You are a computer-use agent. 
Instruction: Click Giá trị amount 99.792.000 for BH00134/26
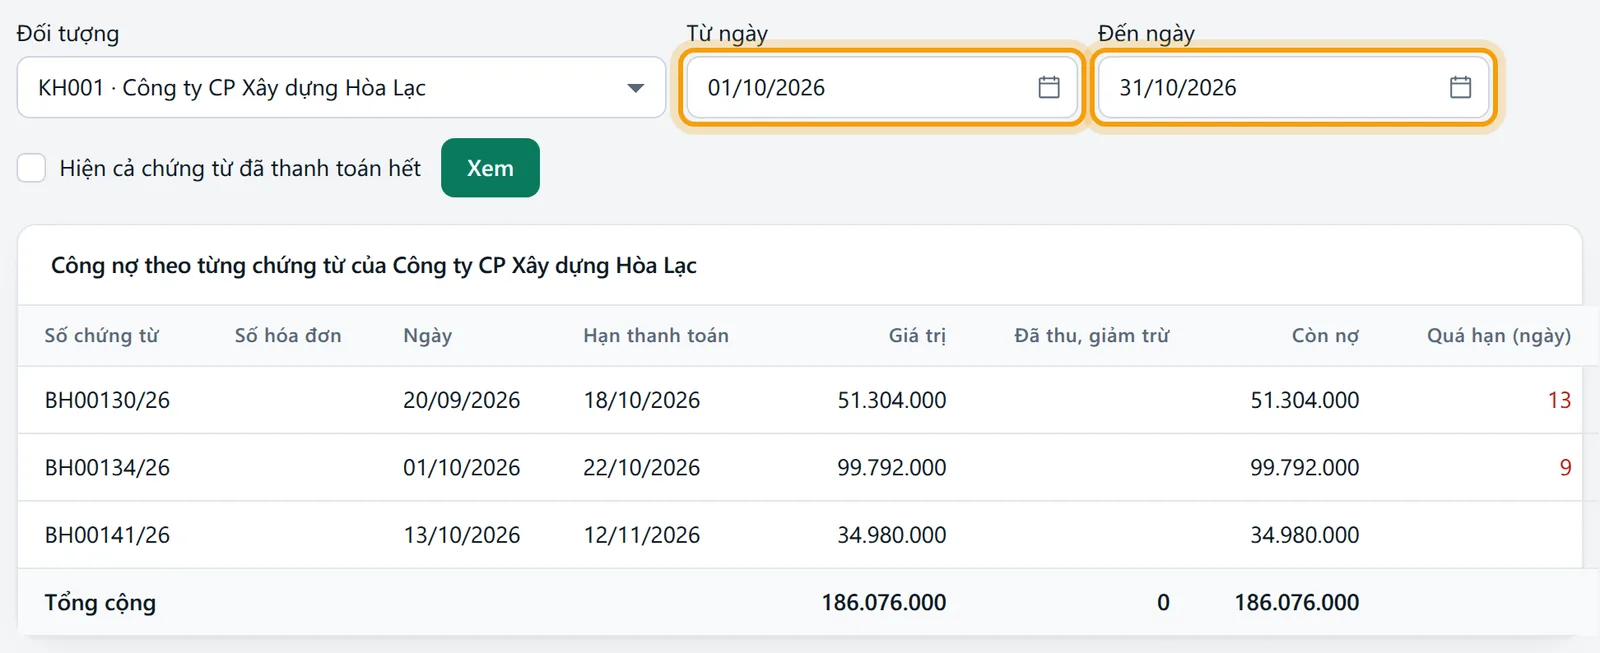(x=892, y=467)
